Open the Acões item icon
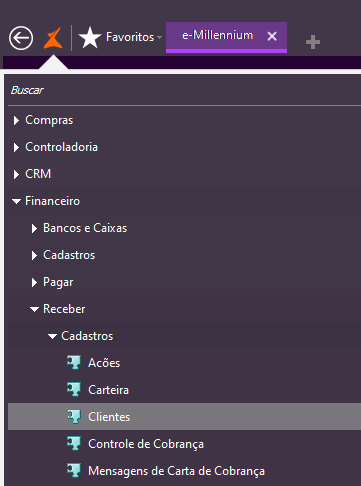Viewport: 361px width, 486px height. coord(74,362)
